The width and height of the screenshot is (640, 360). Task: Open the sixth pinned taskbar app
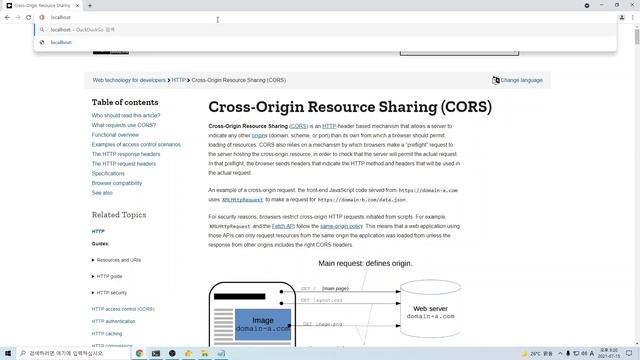pyautogui.click(x=221, y=353)
